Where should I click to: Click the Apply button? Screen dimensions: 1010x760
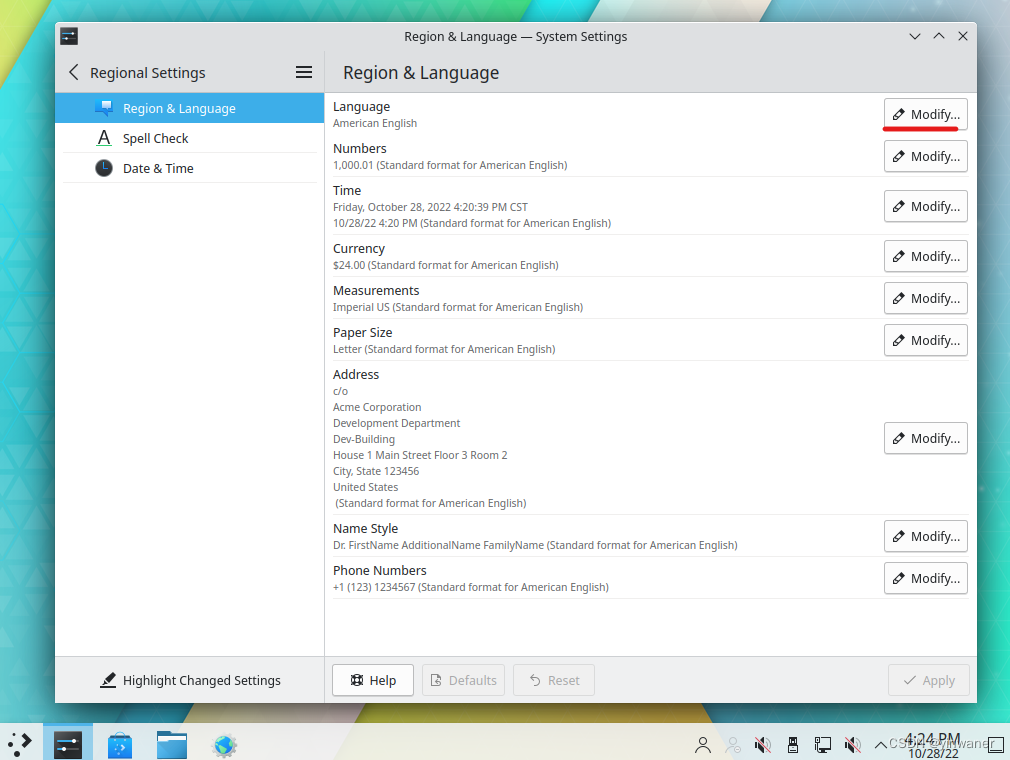tap(929, 680)
